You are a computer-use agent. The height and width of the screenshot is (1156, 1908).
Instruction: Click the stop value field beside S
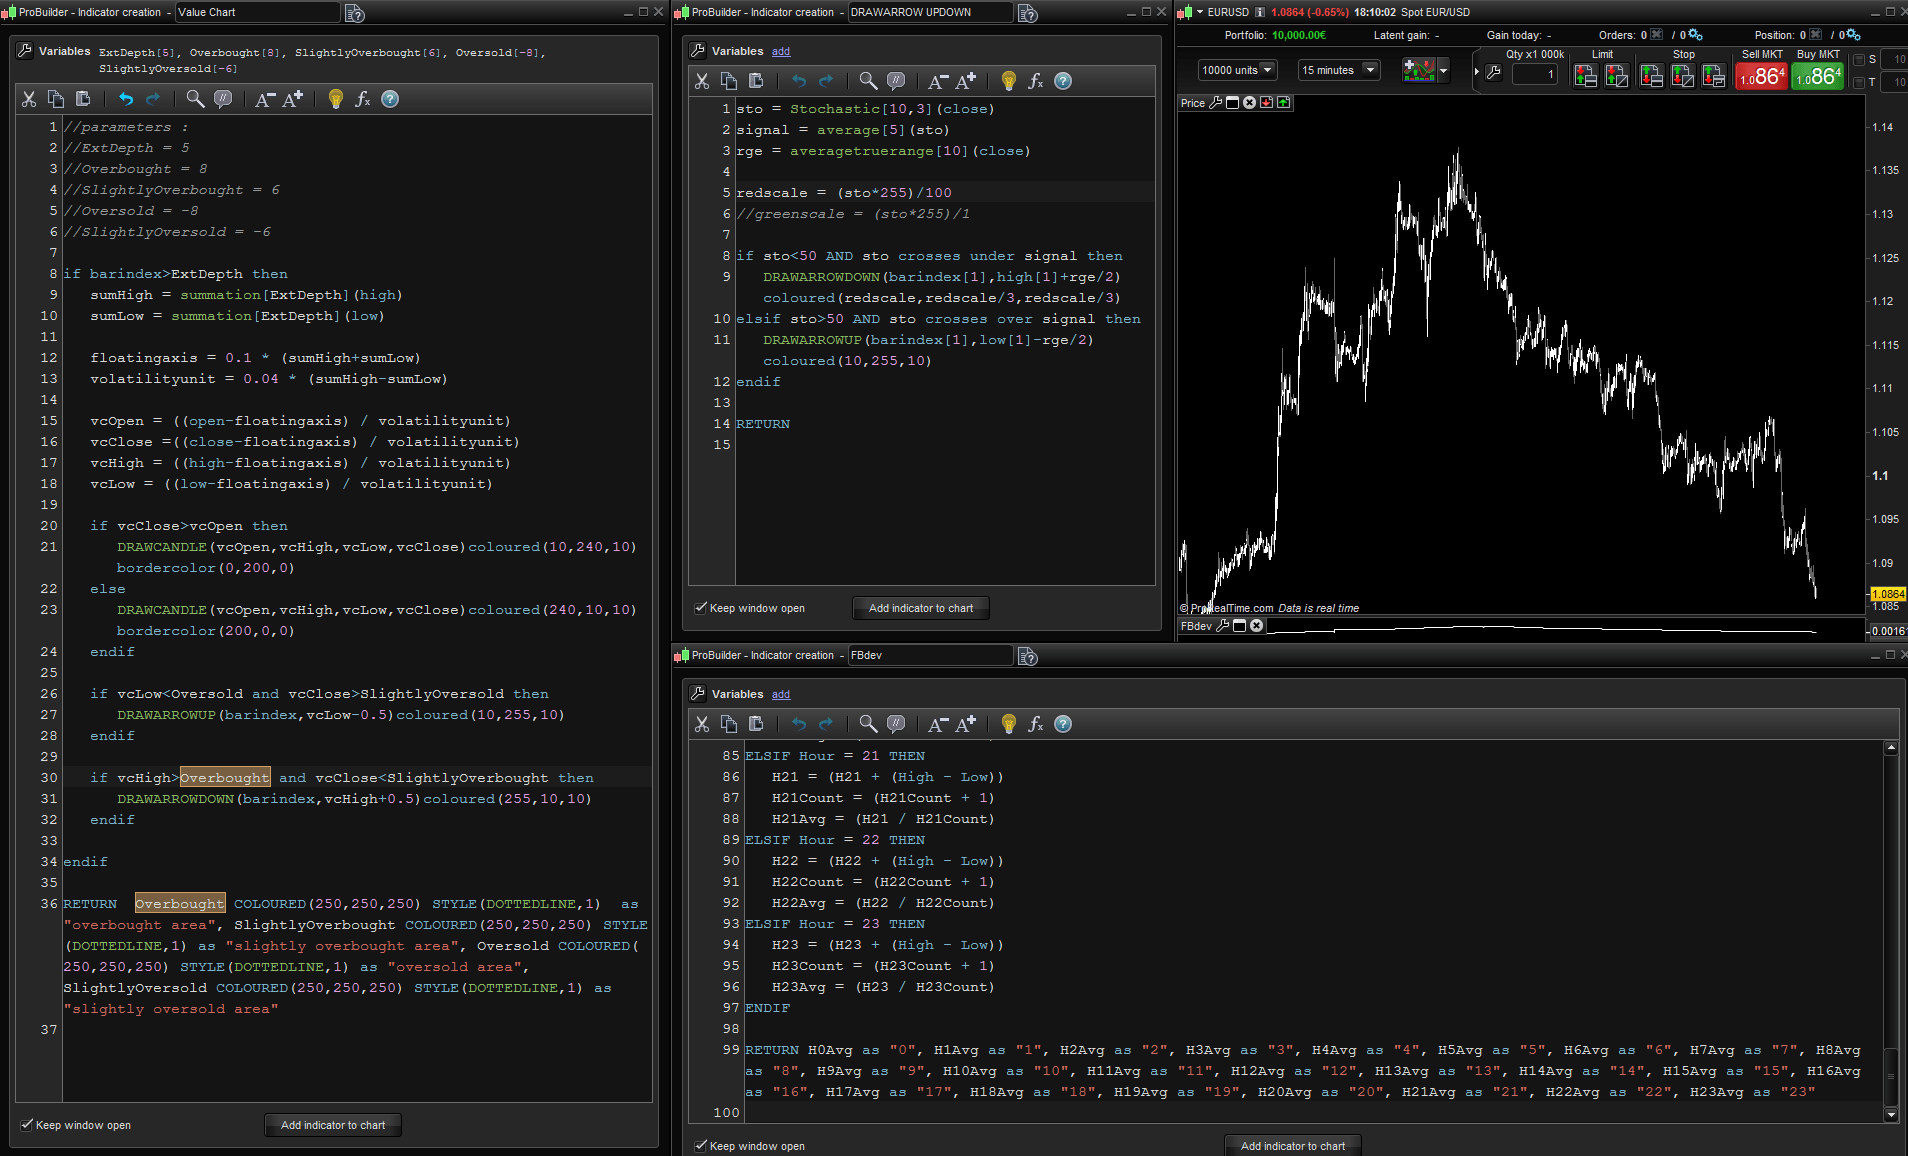(x=1894, y=59)
